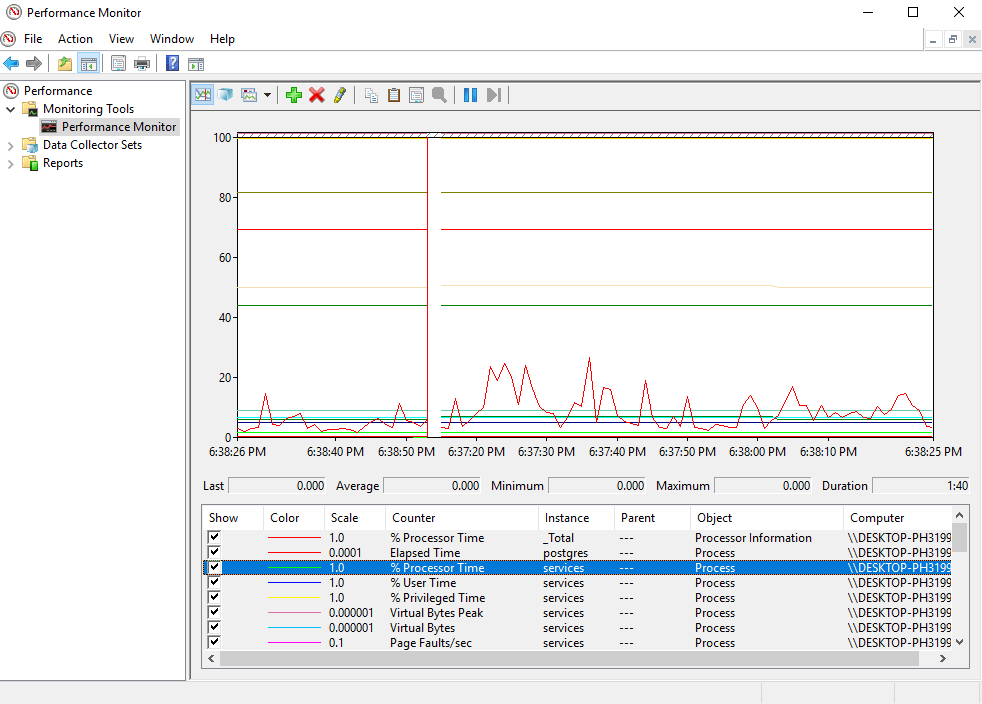Click the Paste Counter List icon
This screenshot has height=704, width=982.
(393, 94)
